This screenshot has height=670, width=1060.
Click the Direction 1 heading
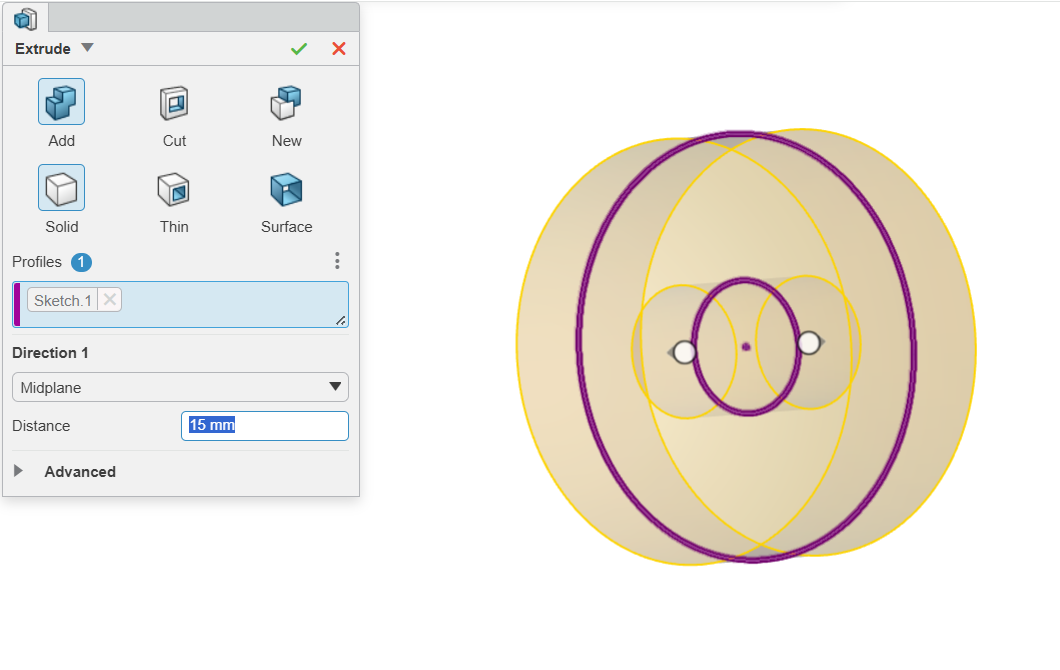pyautogui.click(x=50, y=353)
